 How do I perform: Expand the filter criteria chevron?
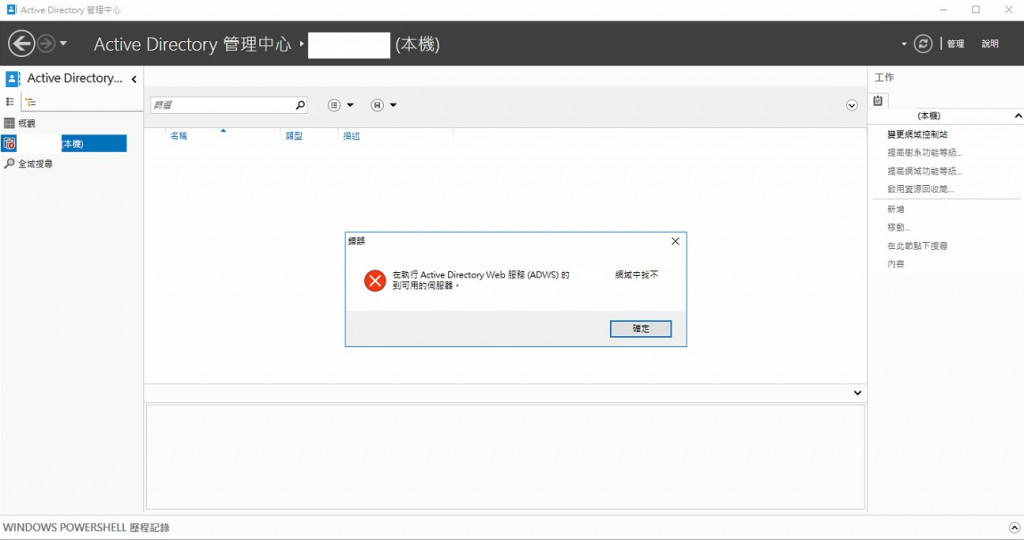[852, 105]
